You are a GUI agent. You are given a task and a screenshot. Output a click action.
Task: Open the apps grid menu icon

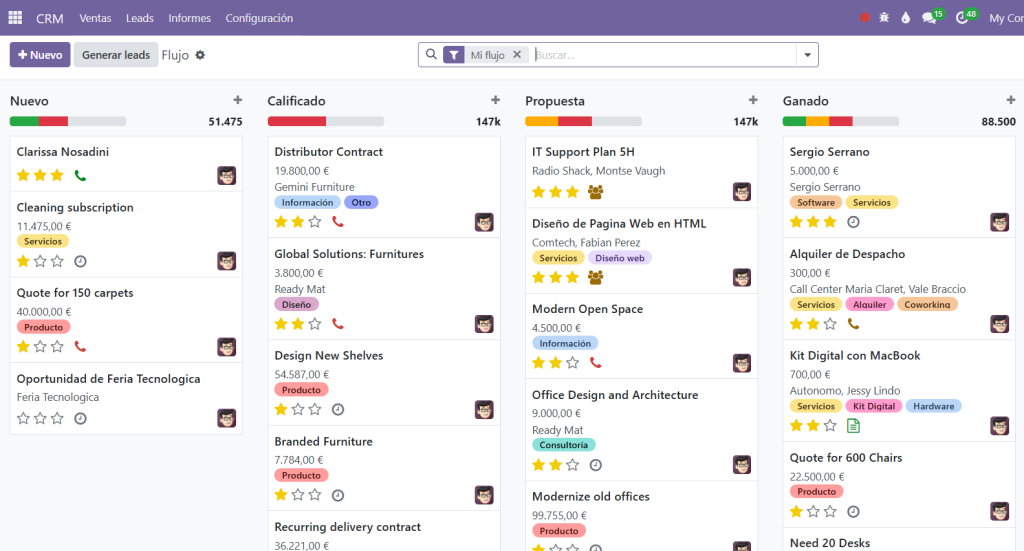click(15, 18)
